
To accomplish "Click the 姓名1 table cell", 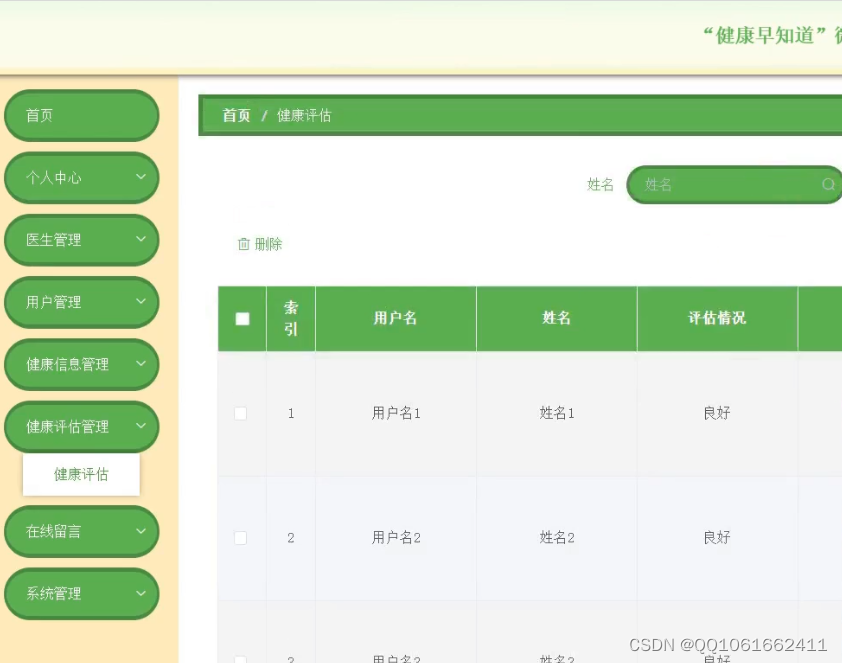I will (x=556, y=412).
